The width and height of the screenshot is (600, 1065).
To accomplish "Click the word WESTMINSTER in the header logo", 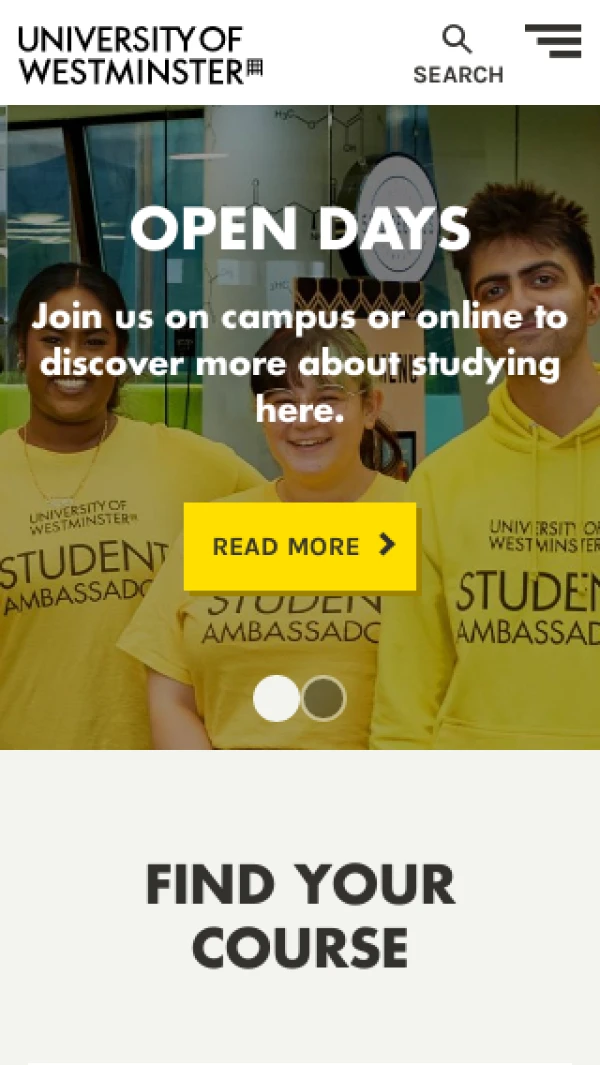I will click(x=131, y=71).
